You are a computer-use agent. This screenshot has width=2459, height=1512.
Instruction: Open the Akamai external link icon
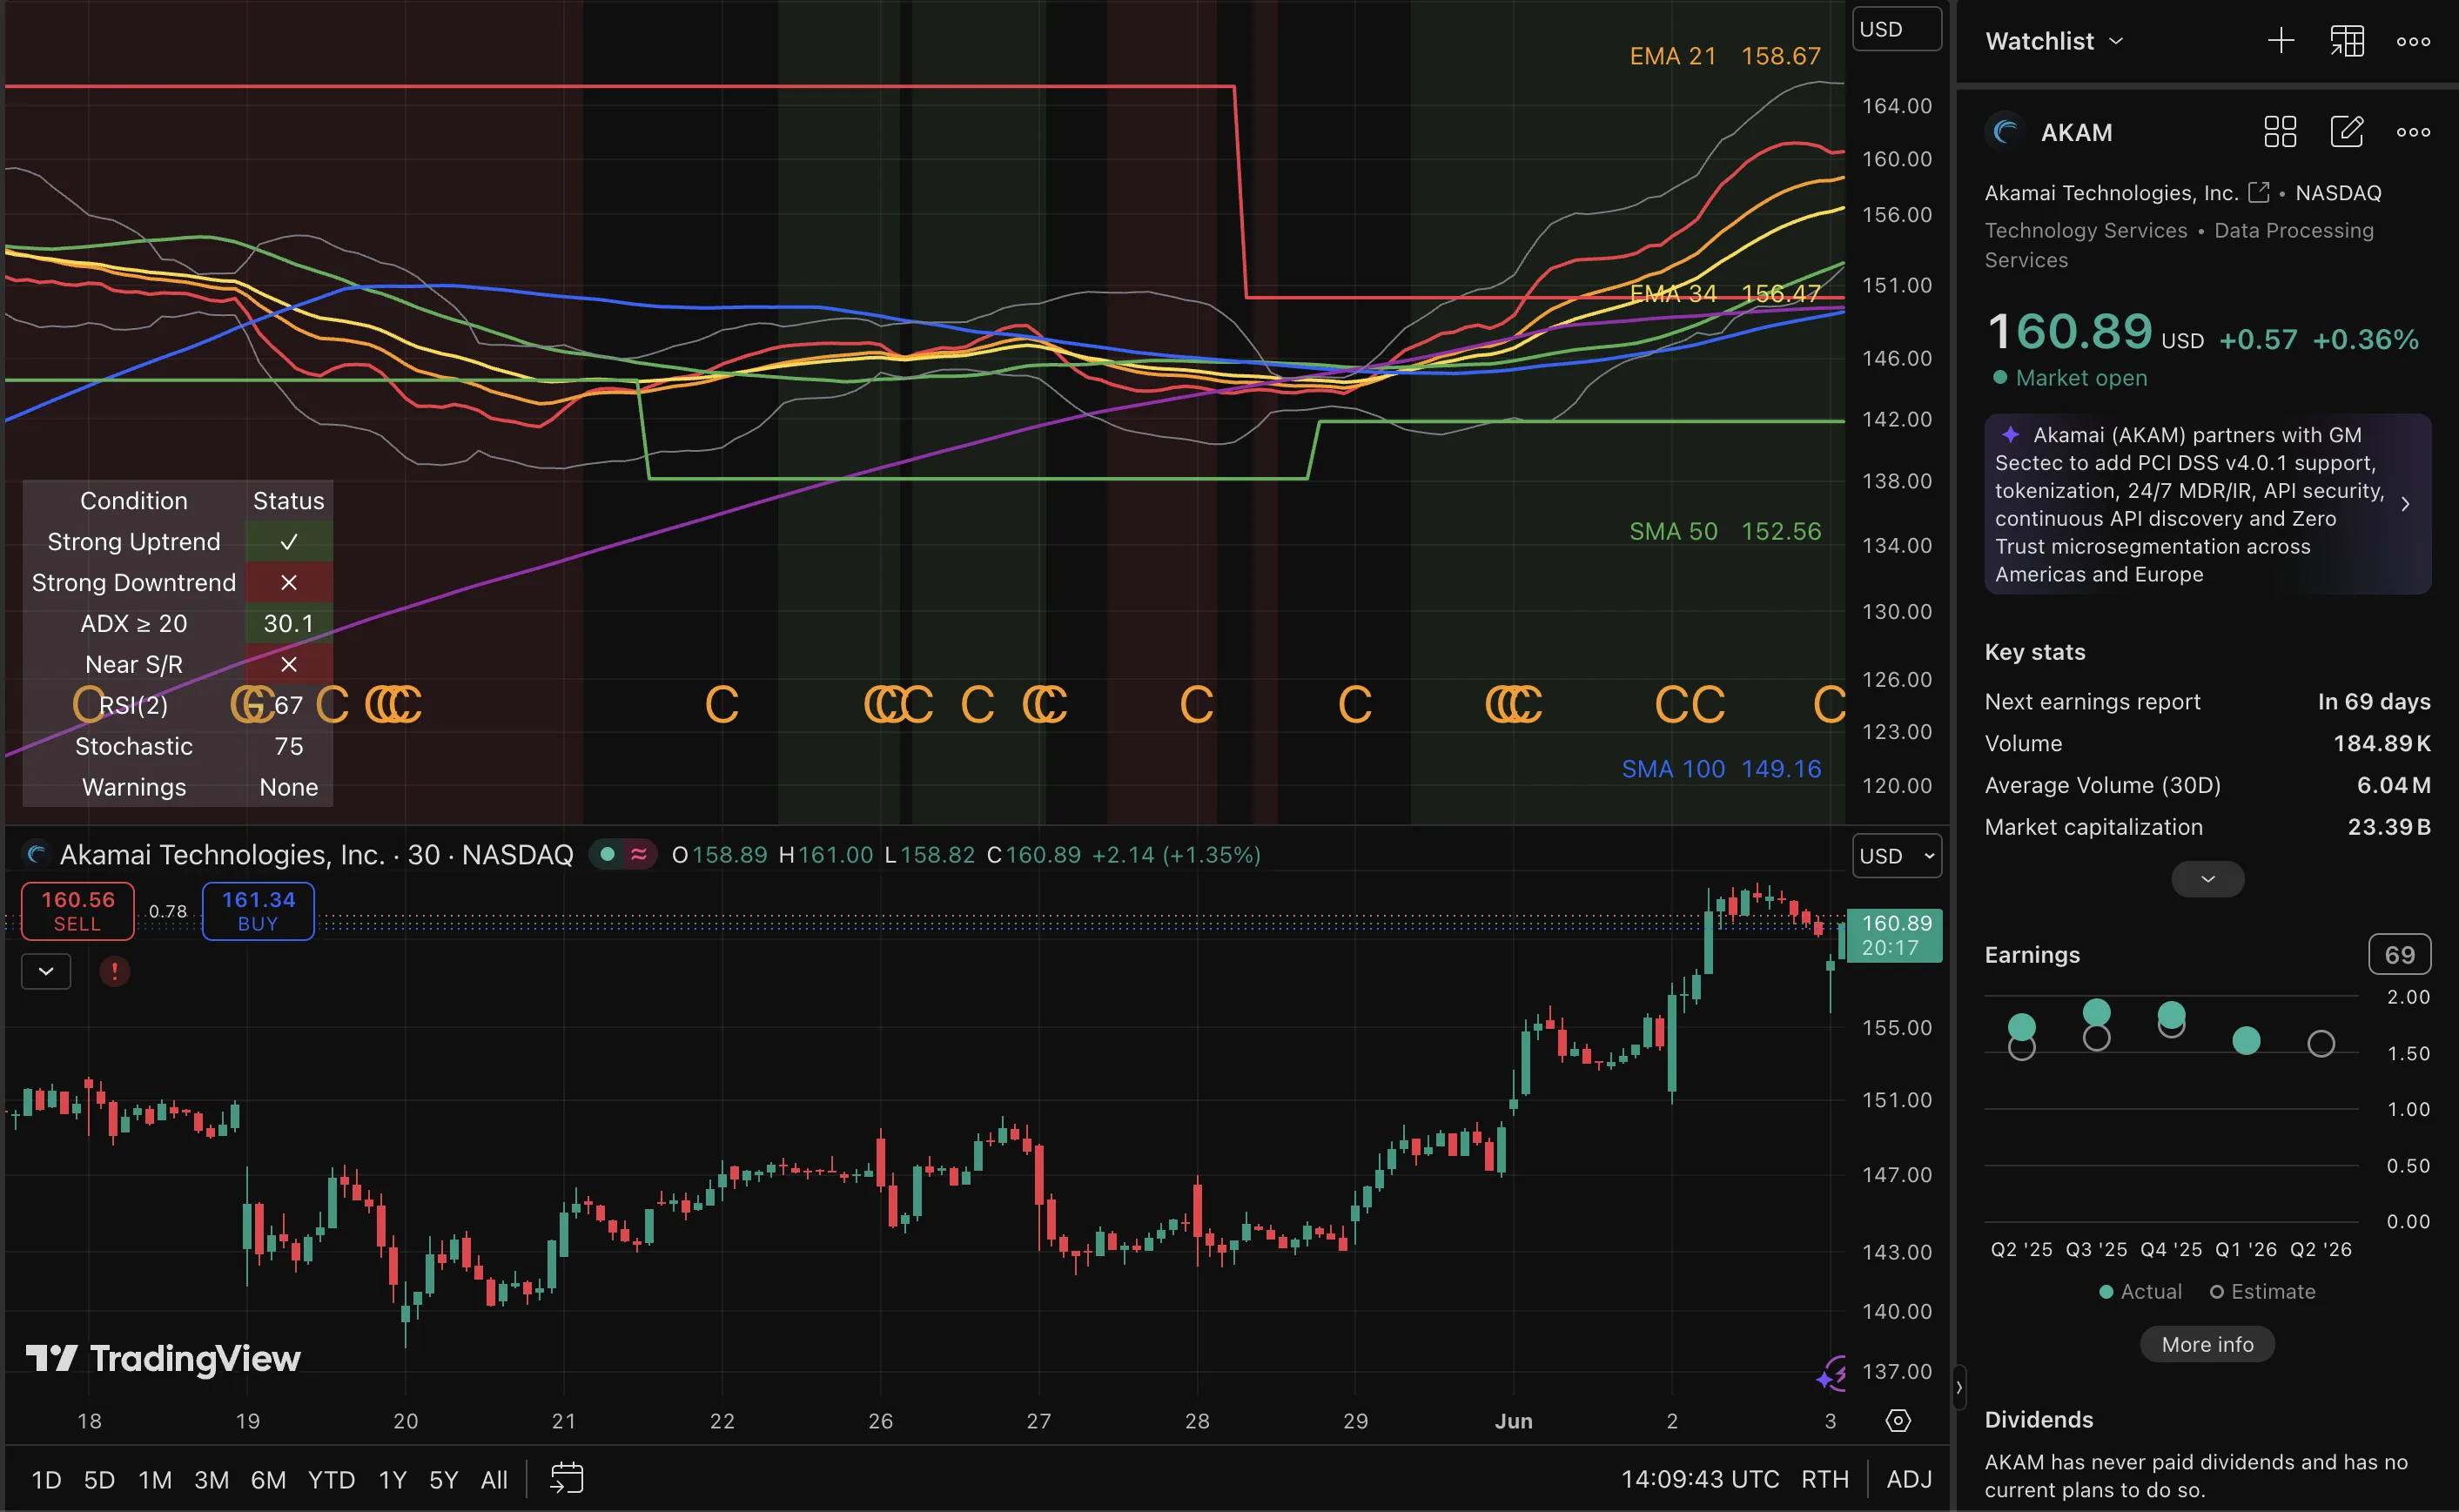tap(2258, 192)
